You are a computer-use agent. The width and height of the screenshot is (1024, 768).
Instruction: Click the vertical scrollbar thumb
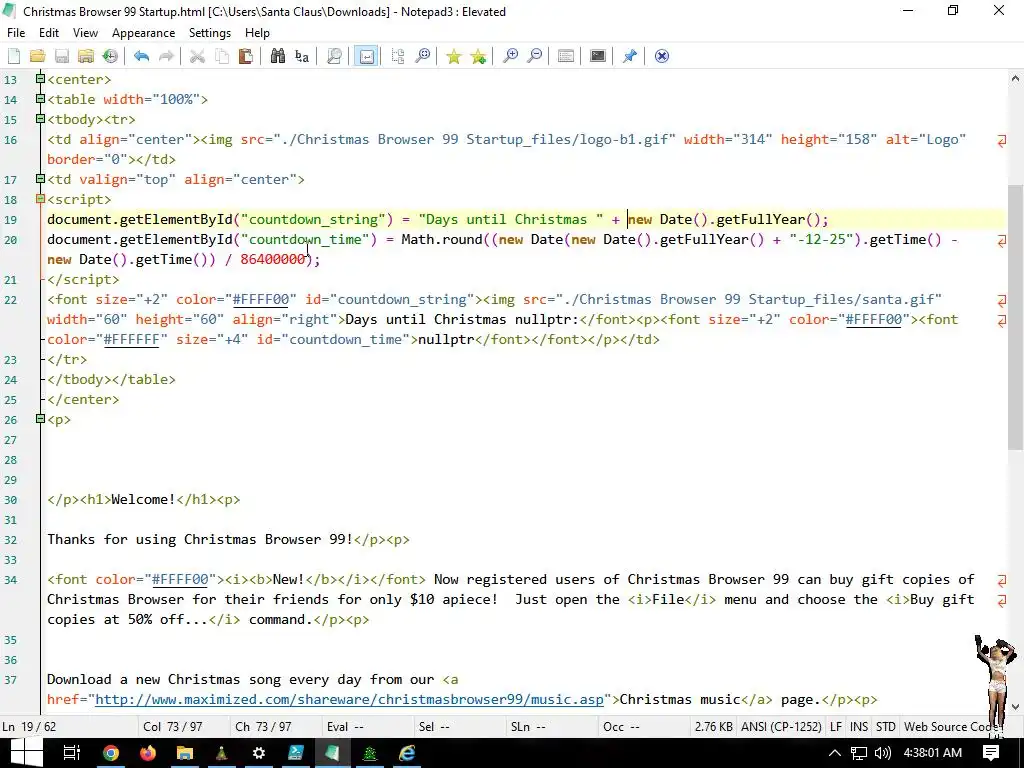[x=1015, y=317]
